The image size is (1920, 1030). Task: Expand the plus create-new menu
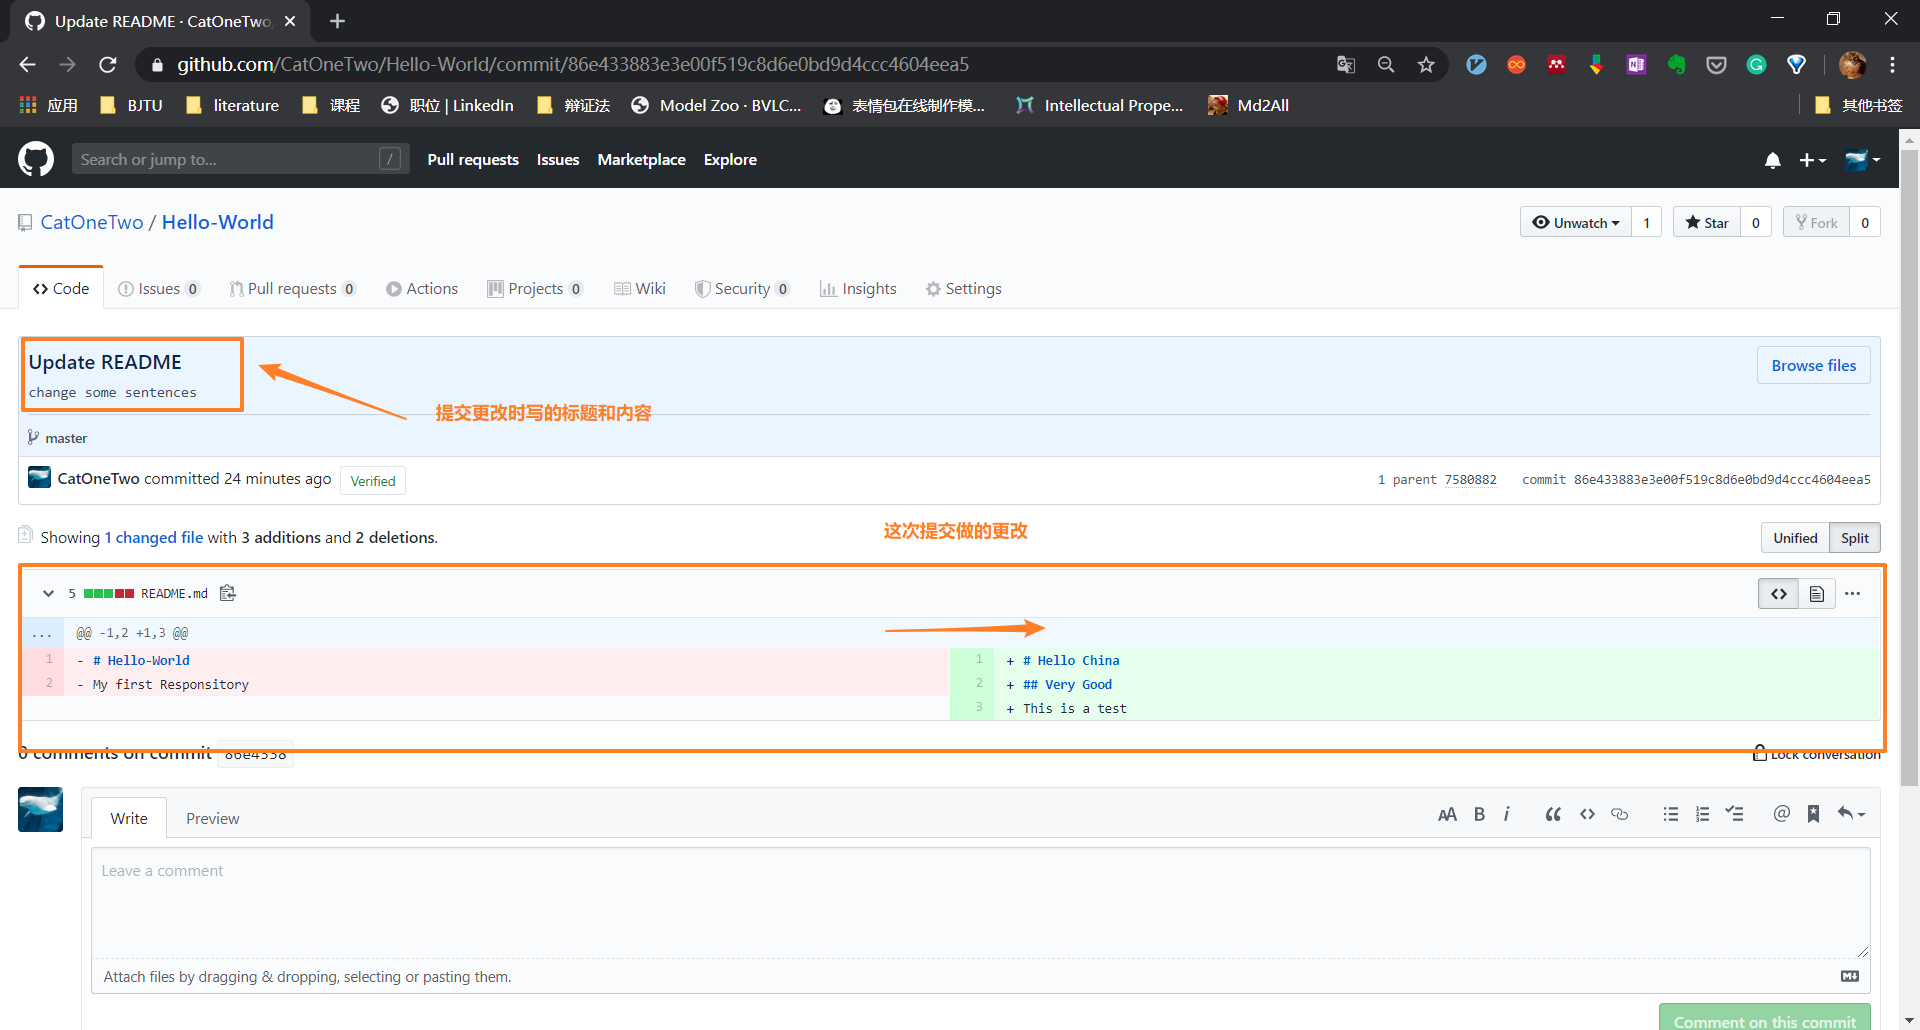[x=1812, y=160]
